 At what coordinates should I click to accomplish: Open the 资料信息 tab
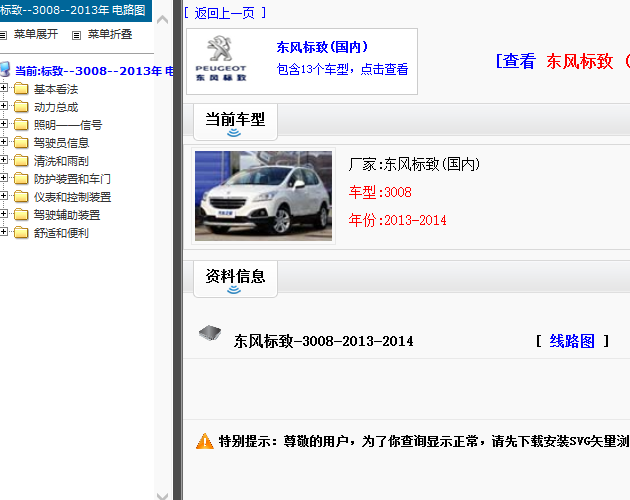[x=235, y=279]
